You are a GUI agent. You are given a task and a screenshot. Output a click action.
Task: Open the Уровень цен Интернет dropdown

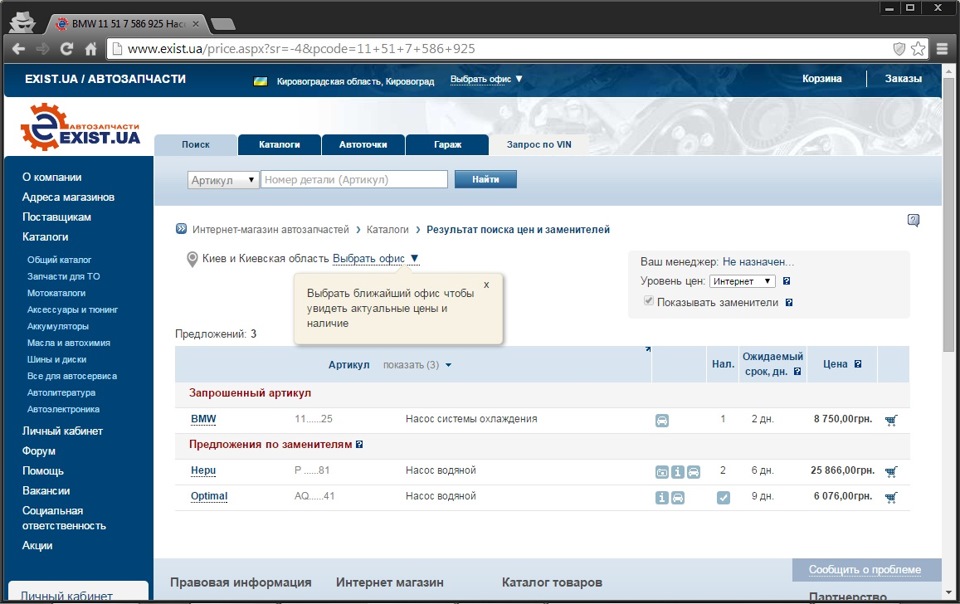tap(743, 281)
